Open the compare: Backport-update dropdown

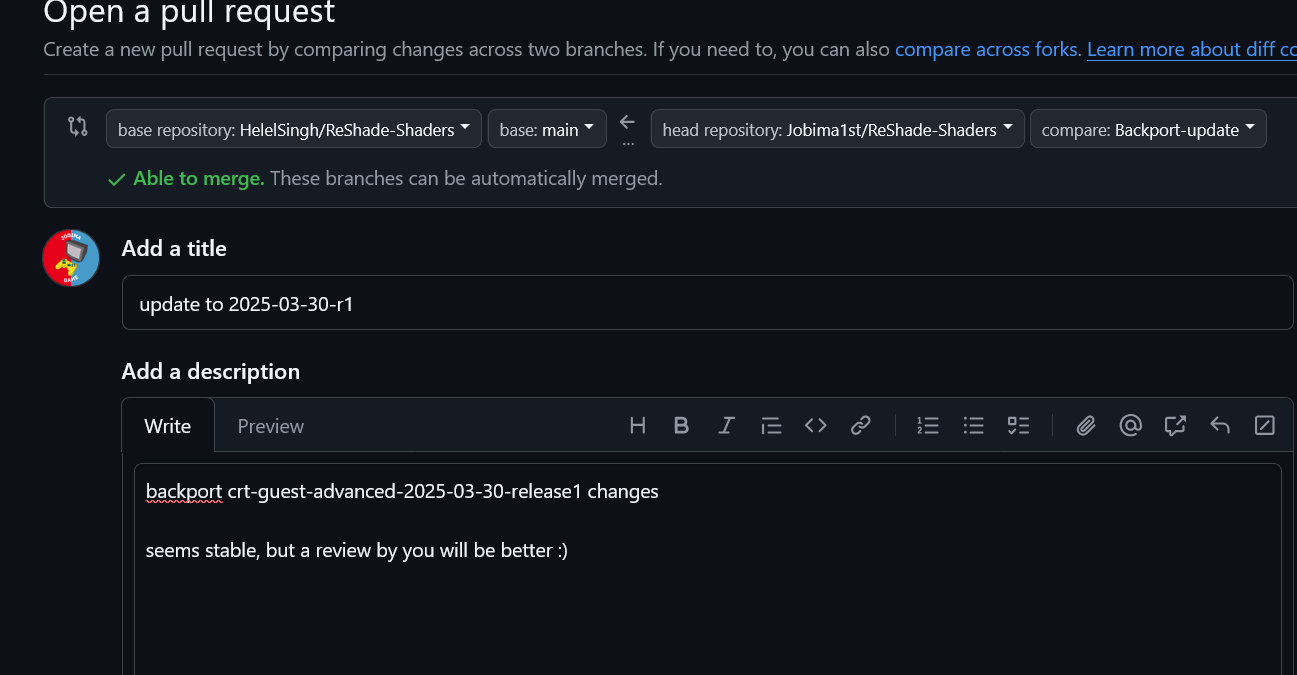click(1148, 129)
